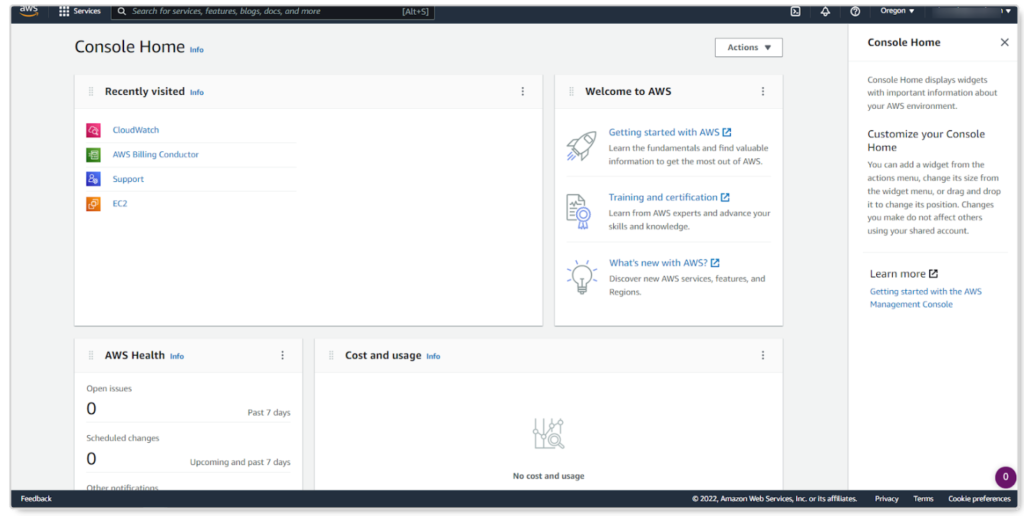
Task: Click the external link icon next to Learn more
Action: tap(933, 274)
